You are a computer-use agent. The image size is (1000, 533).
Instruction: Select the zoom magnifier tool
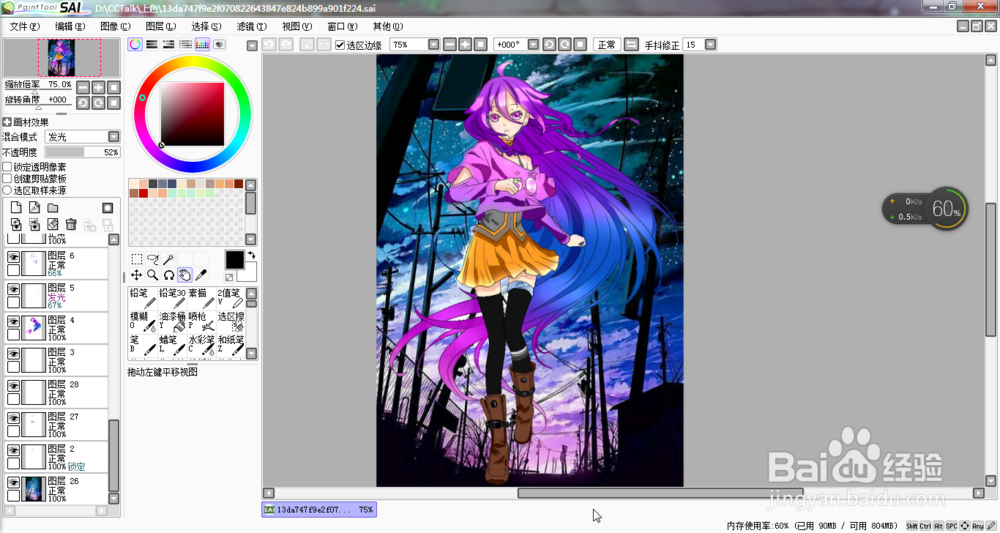pyautogui.click(x=152, y=275)
